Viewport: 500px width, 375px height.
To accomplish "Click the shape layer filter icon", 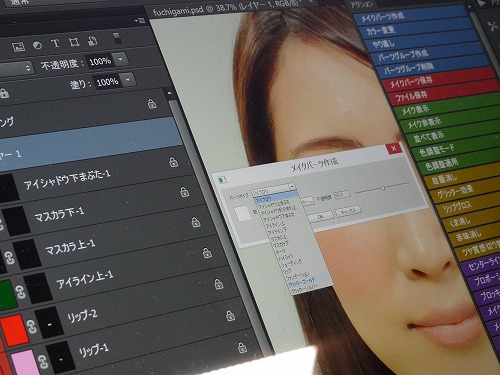I will pos(74,42).
